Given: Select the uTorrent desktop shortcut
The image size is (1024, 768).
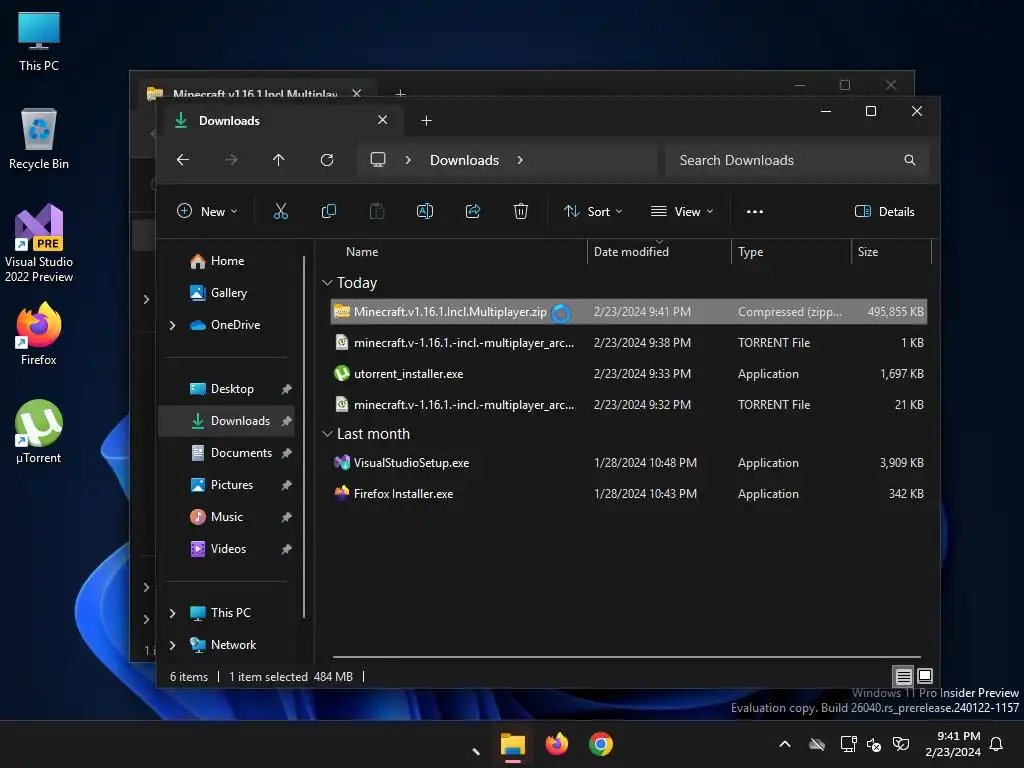Looking at the screenshot, I should [39, 432].
